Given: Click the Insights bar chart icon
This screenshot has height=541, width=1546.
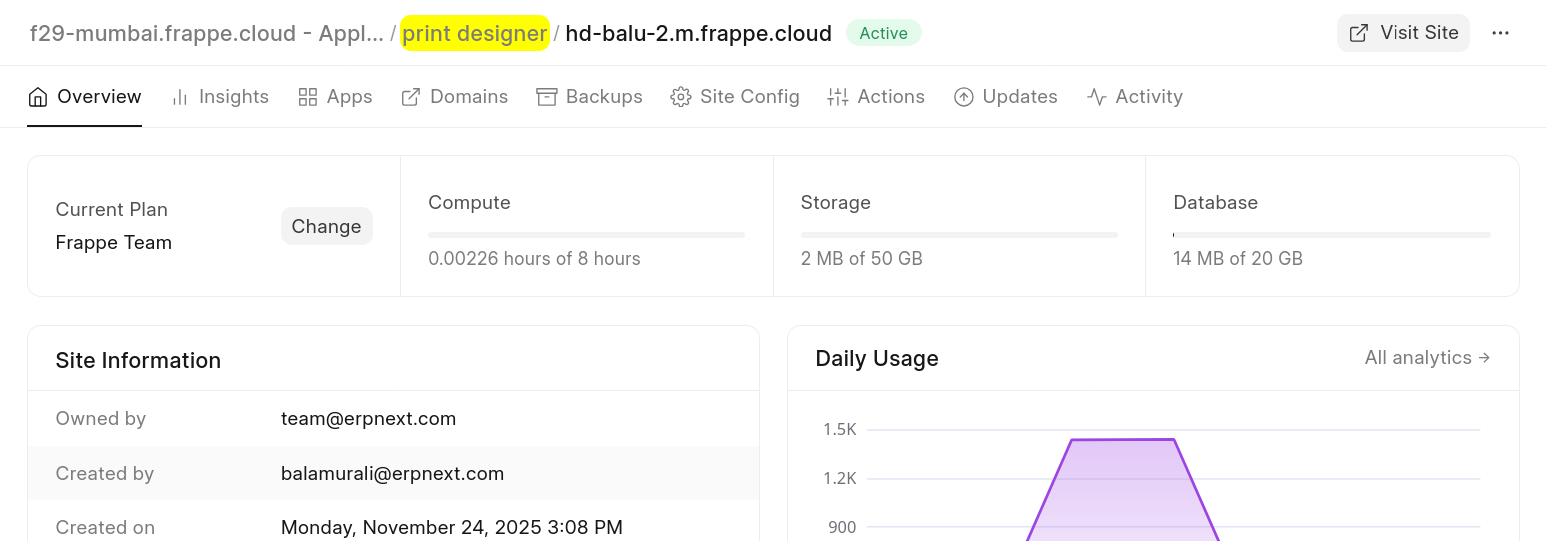Looking at the screenshot, I should point(180,97).
